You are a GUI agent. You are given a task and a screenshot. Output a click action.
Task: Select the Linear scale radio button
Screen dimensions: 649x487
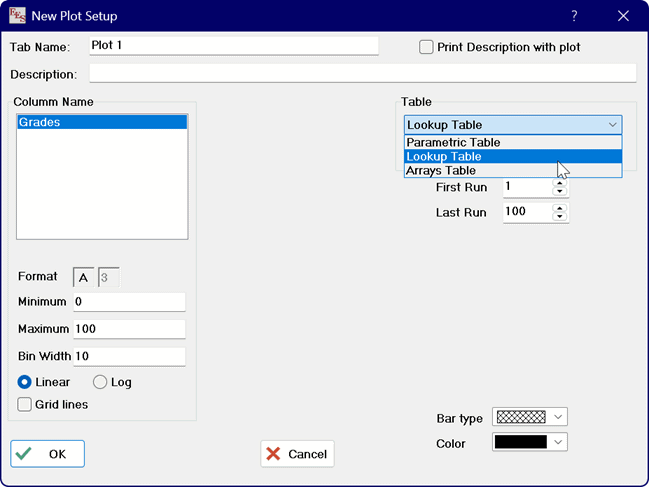[x=25, y=382]
